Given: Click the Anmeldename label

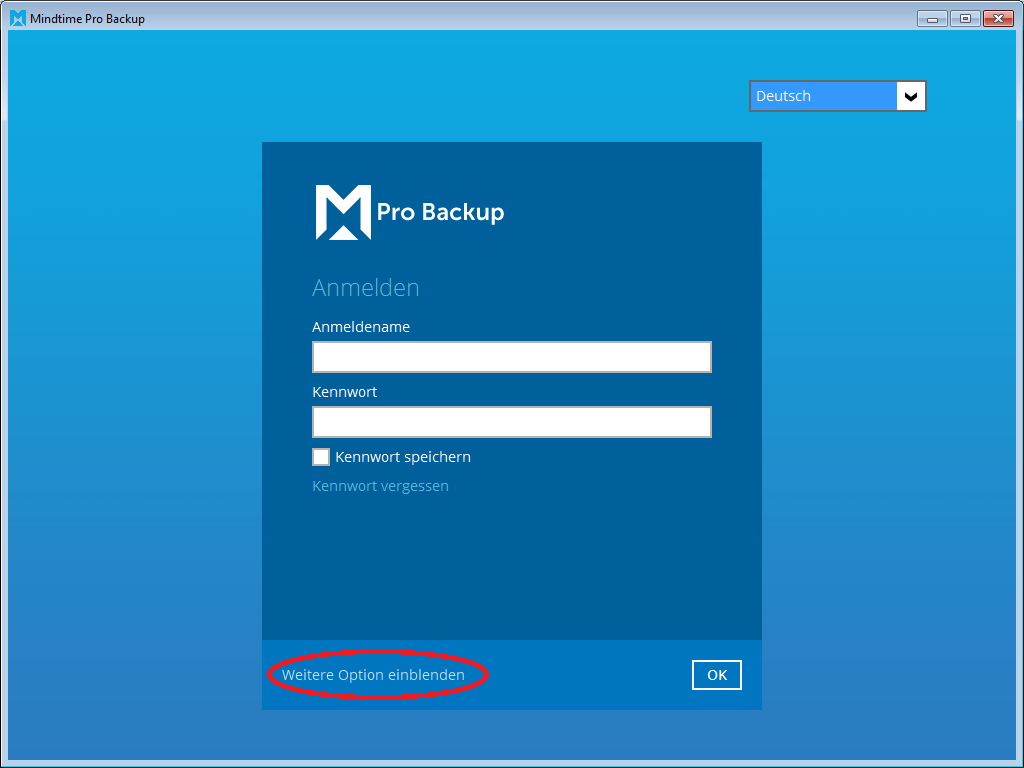Looking at the screenshot, I should pos(360,327).
